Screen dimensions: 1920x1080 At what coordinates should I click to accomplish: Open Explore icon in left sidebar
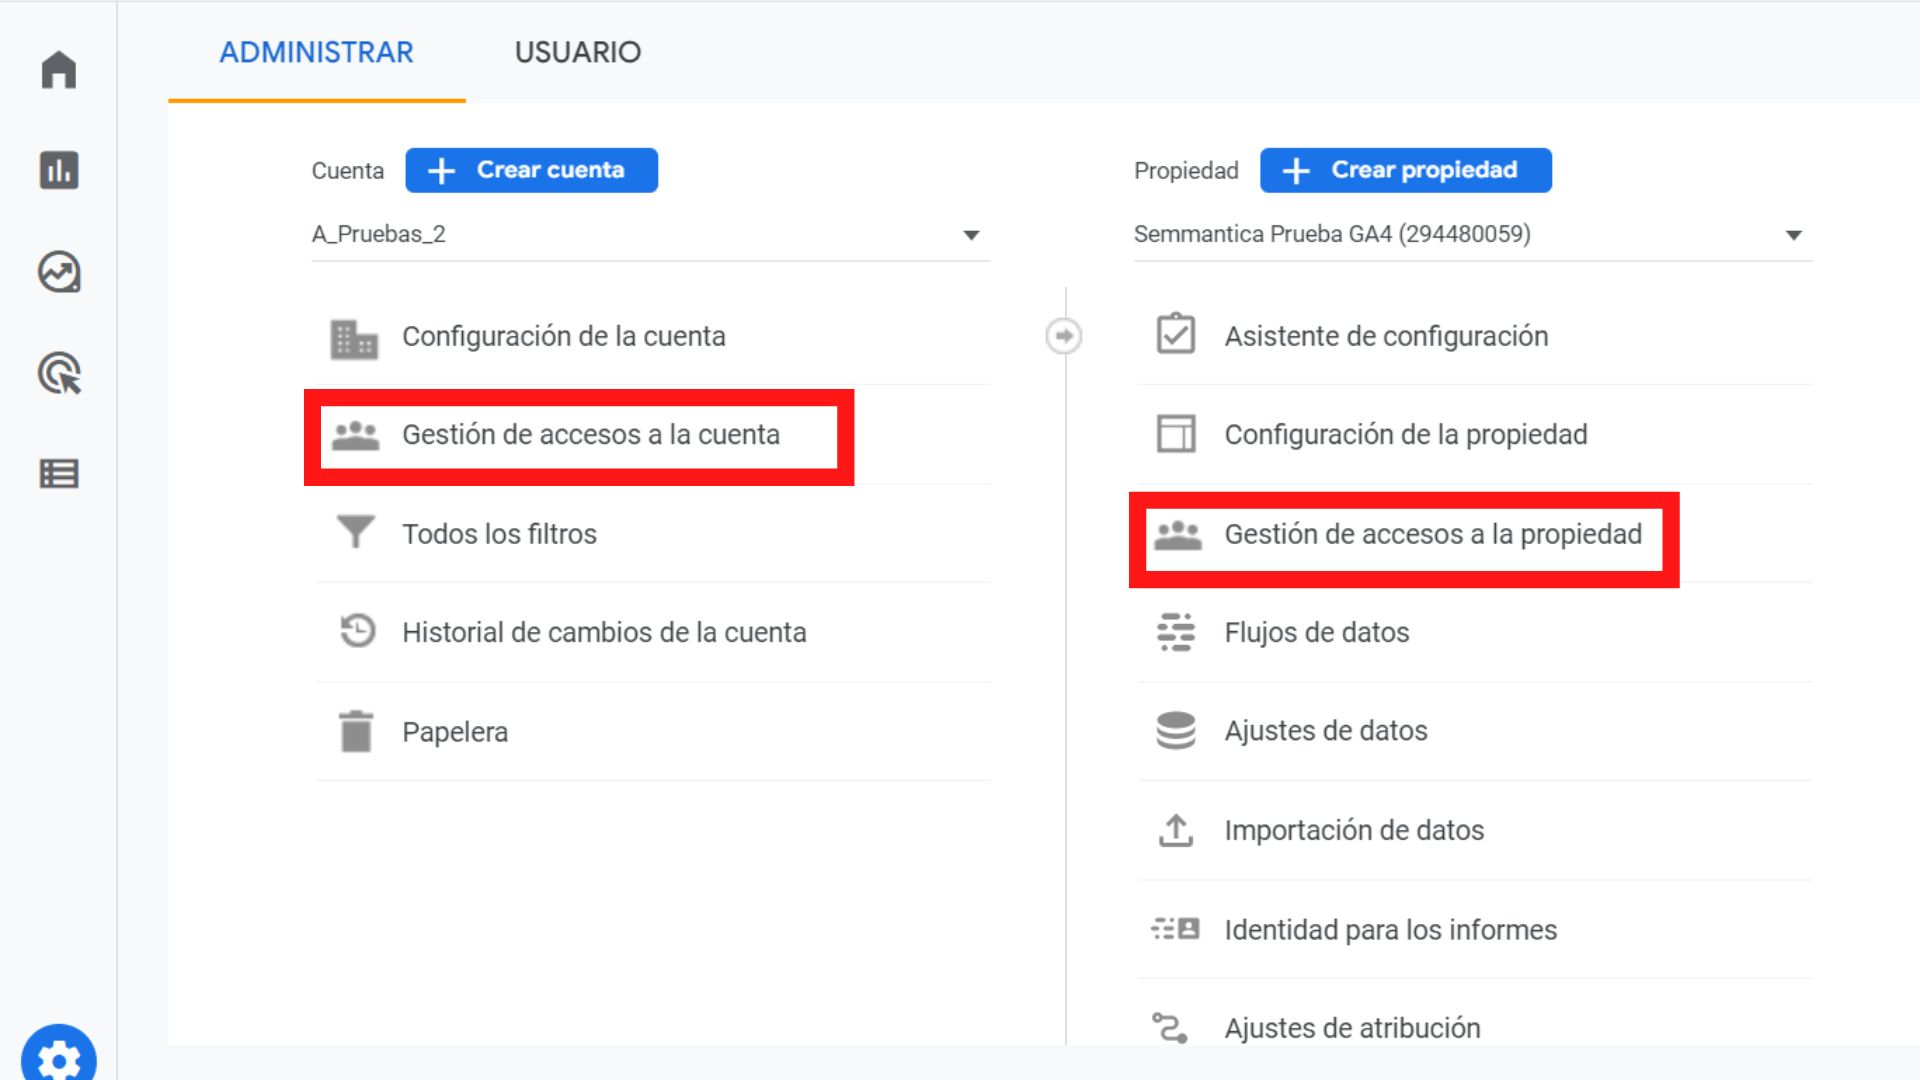click(58, 272)
